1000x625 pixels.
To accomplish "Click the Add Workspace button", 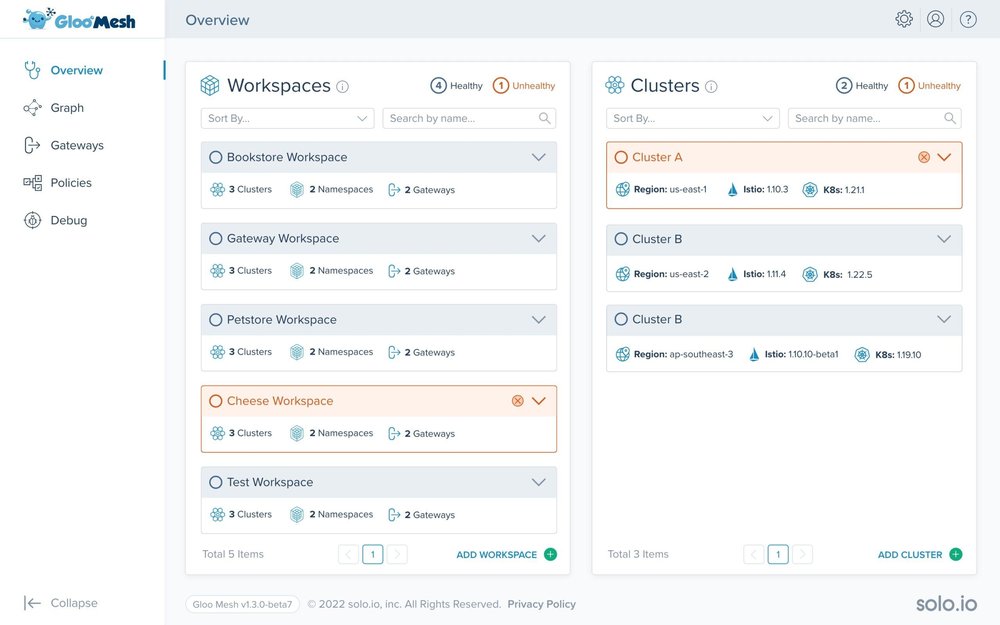I will [x=506, y=554].
